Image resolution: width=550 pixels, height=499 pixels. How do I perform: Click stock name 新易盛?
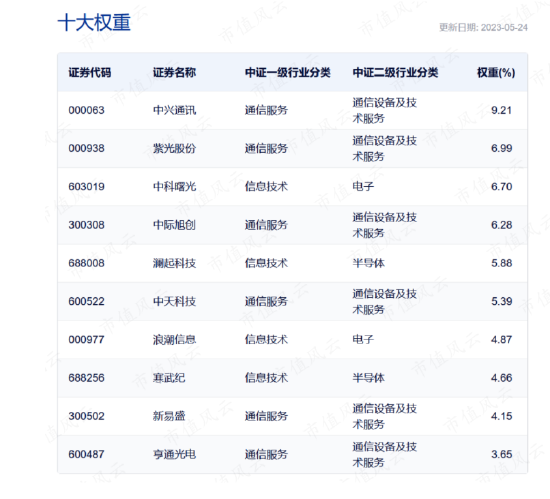[169, 416]
